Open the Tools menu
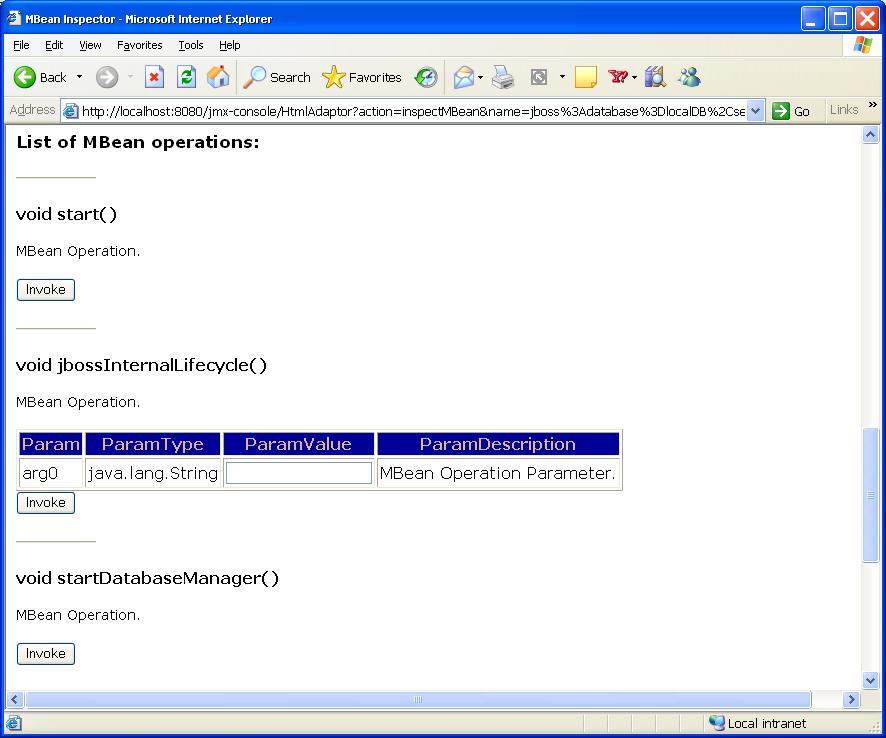 coord(190,45)
